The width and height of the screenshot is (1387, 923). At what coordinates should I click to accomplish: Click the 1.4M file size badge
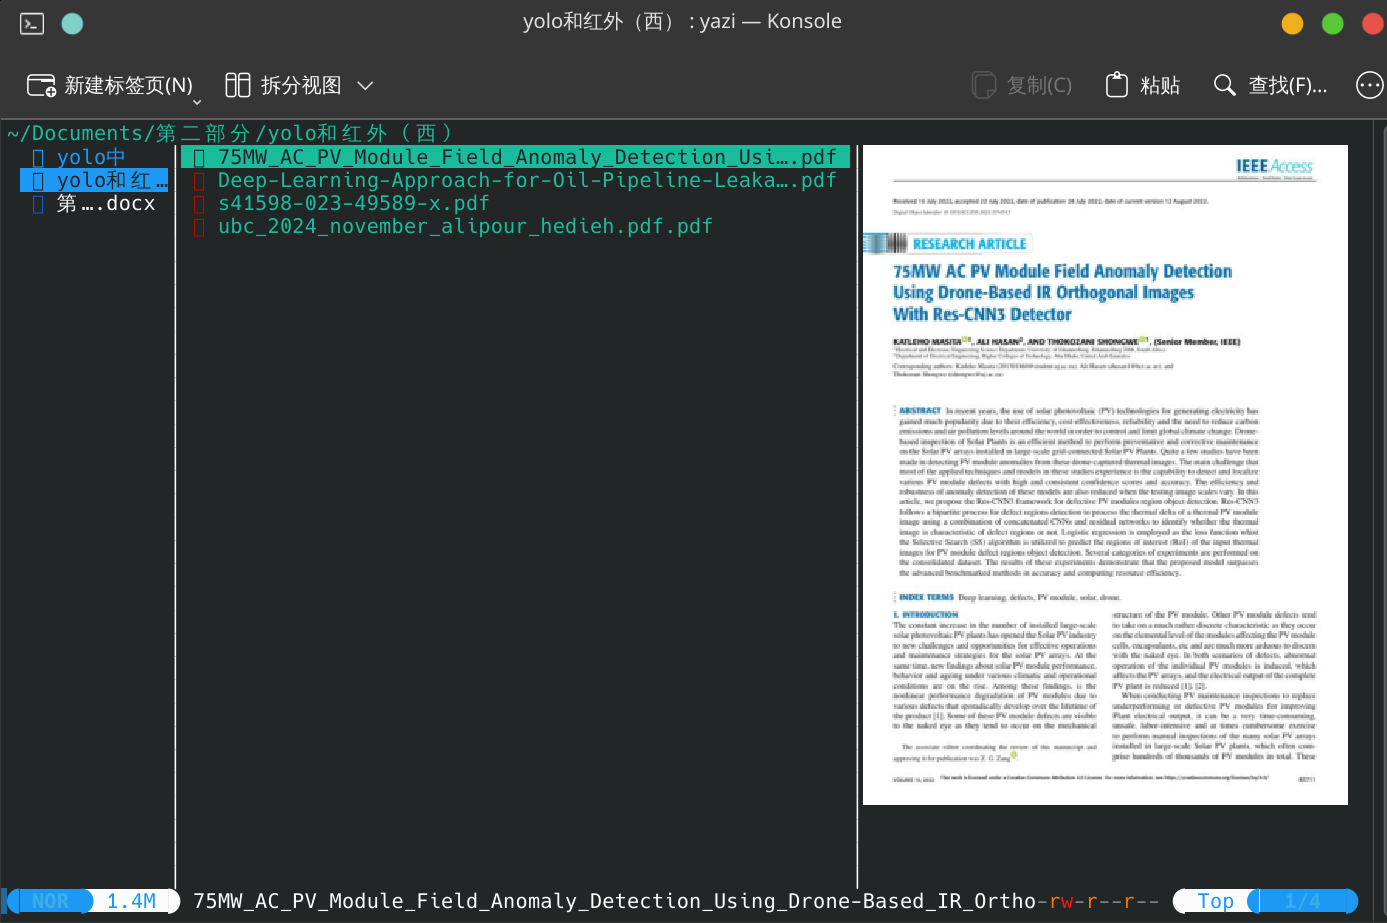tap(131, 900)
